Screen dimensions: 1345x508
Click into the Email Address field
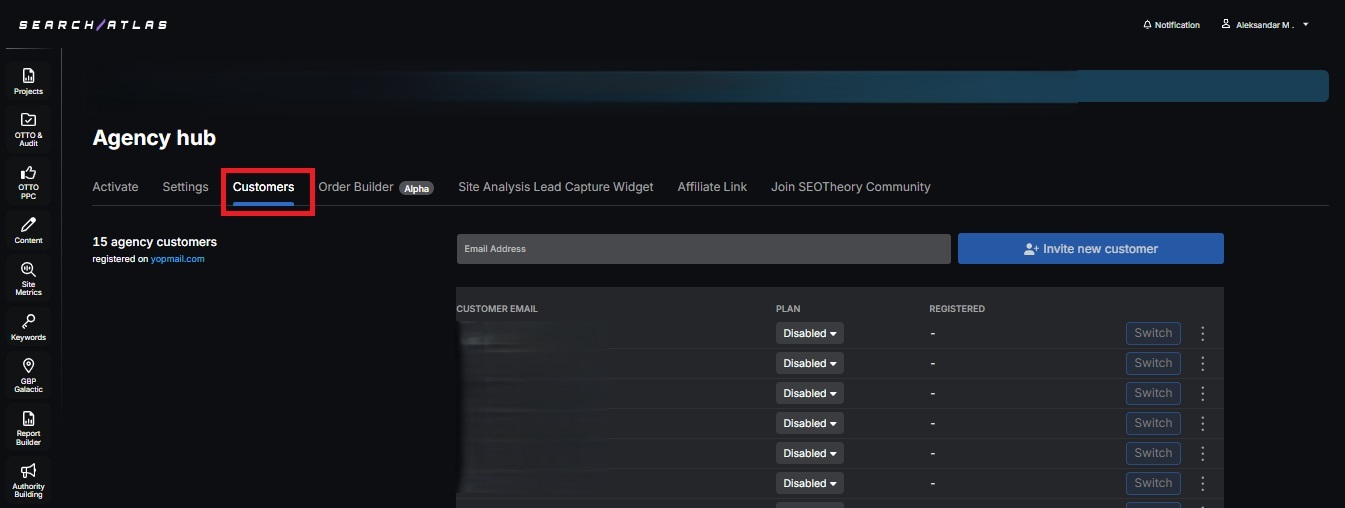coord(704,249)
